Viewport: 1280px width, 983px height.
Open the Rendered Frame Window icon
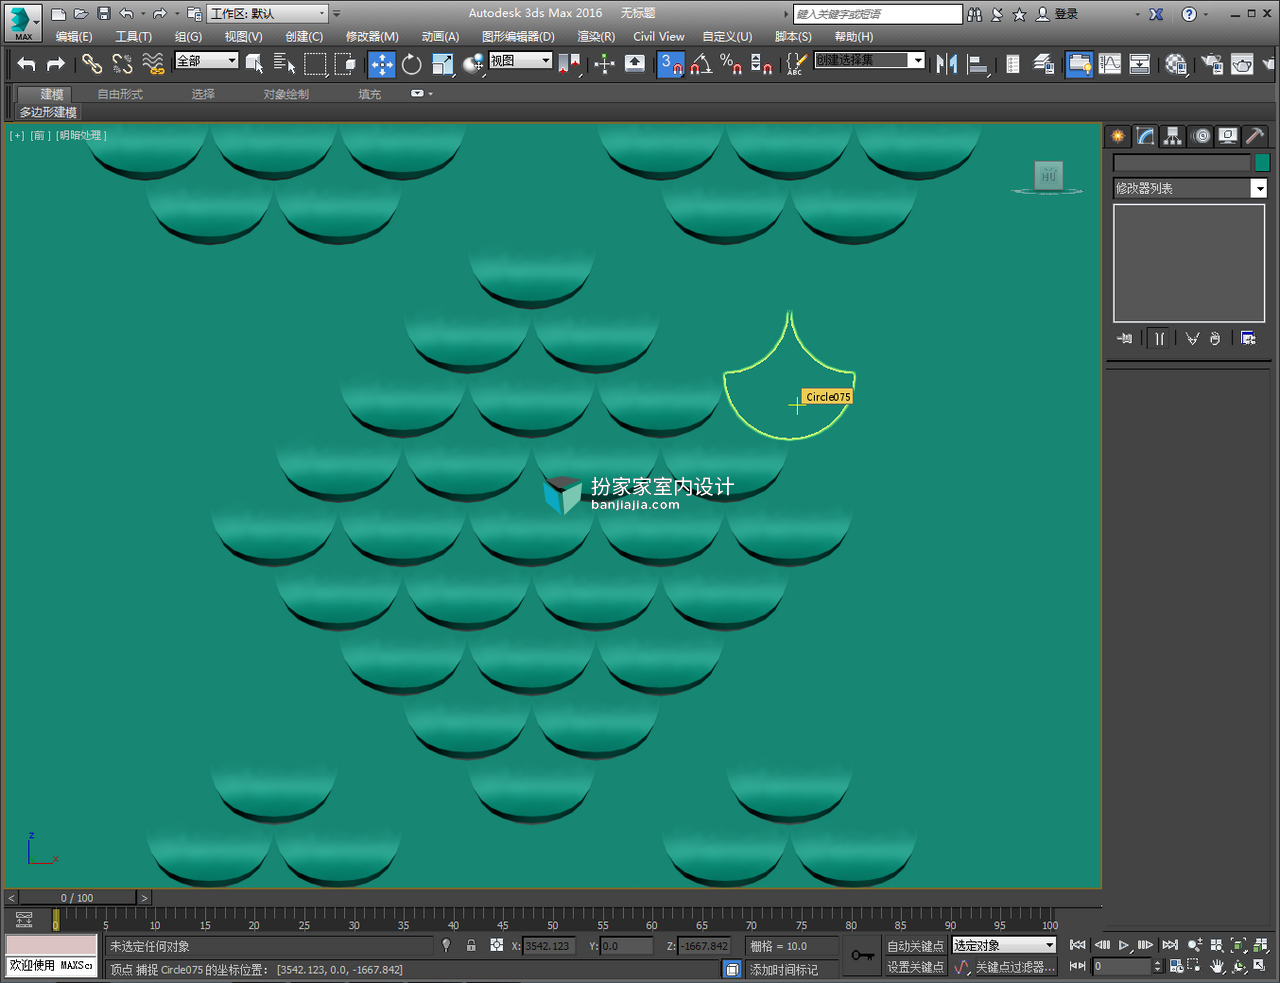1242,64
